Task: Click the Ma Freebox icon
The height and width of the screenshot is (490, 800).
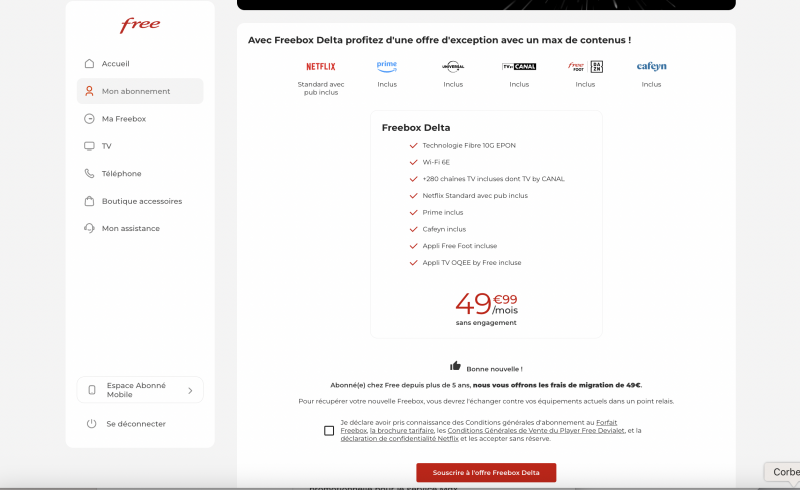Action: coord(90,119)
